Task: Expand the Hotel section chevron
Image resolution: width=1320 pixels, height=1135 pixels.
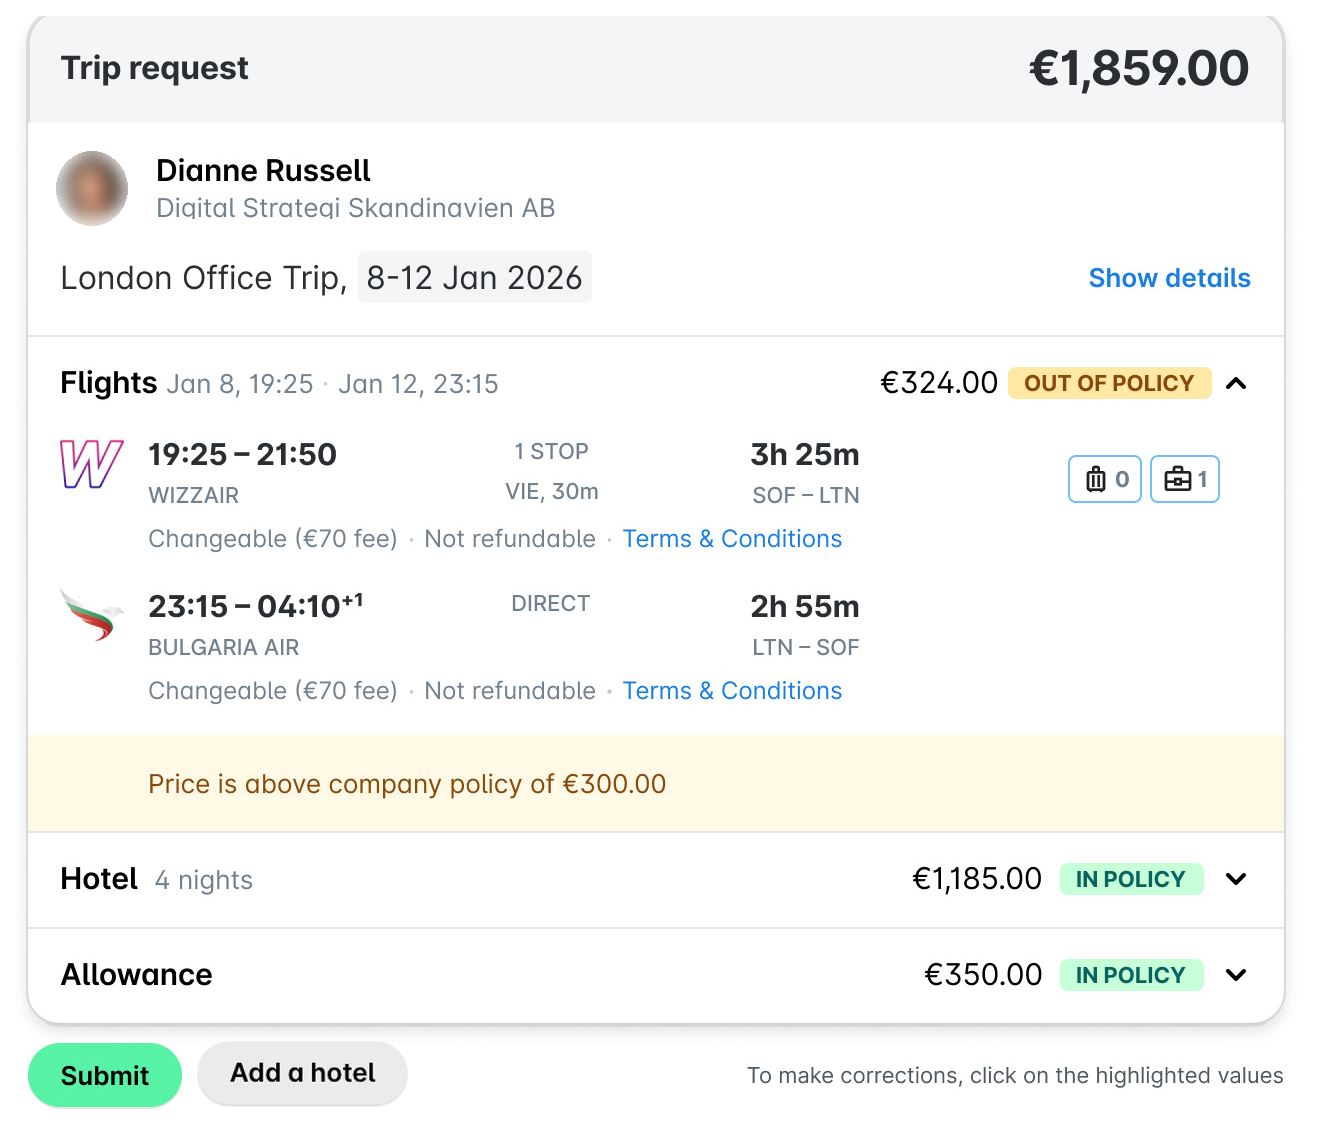Action: click(1236, 879)
